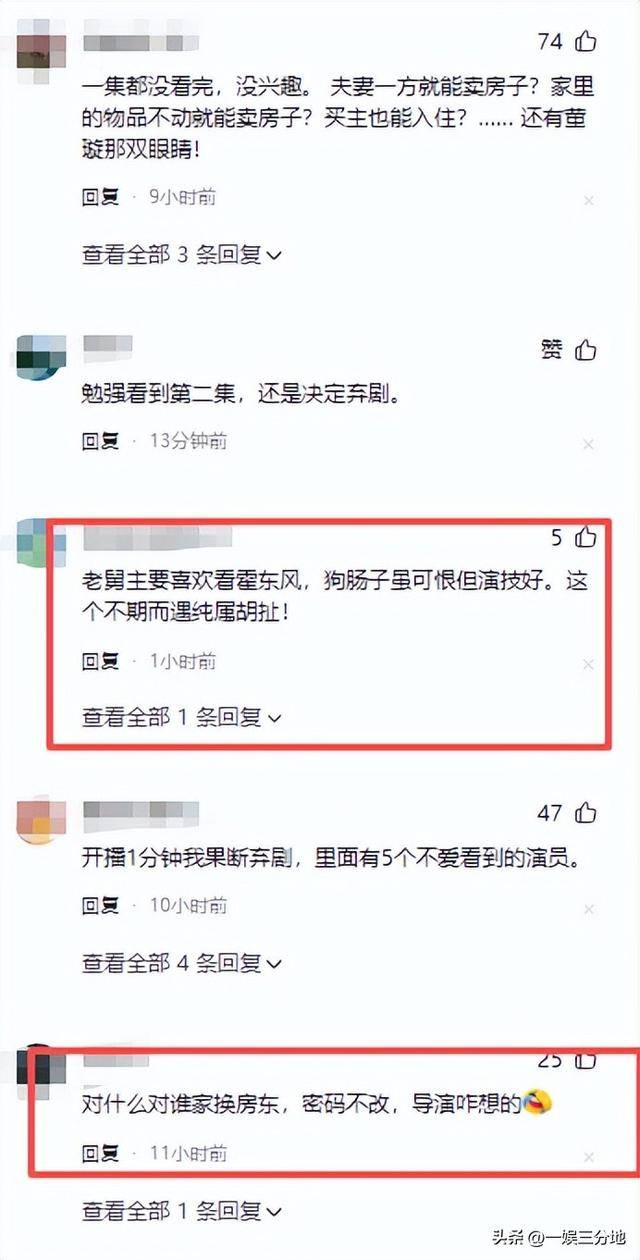The height and width of the screenshot is (1260, 640).
Task: Dismiss the 9小时前 comment with X
Action: [589, 200]
